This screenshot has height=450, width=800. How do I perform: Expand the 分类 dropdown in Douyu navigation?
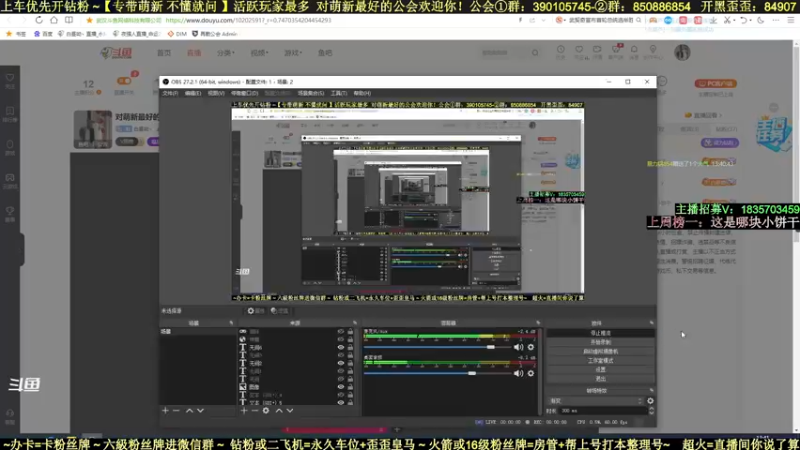[x=226, y=53]
